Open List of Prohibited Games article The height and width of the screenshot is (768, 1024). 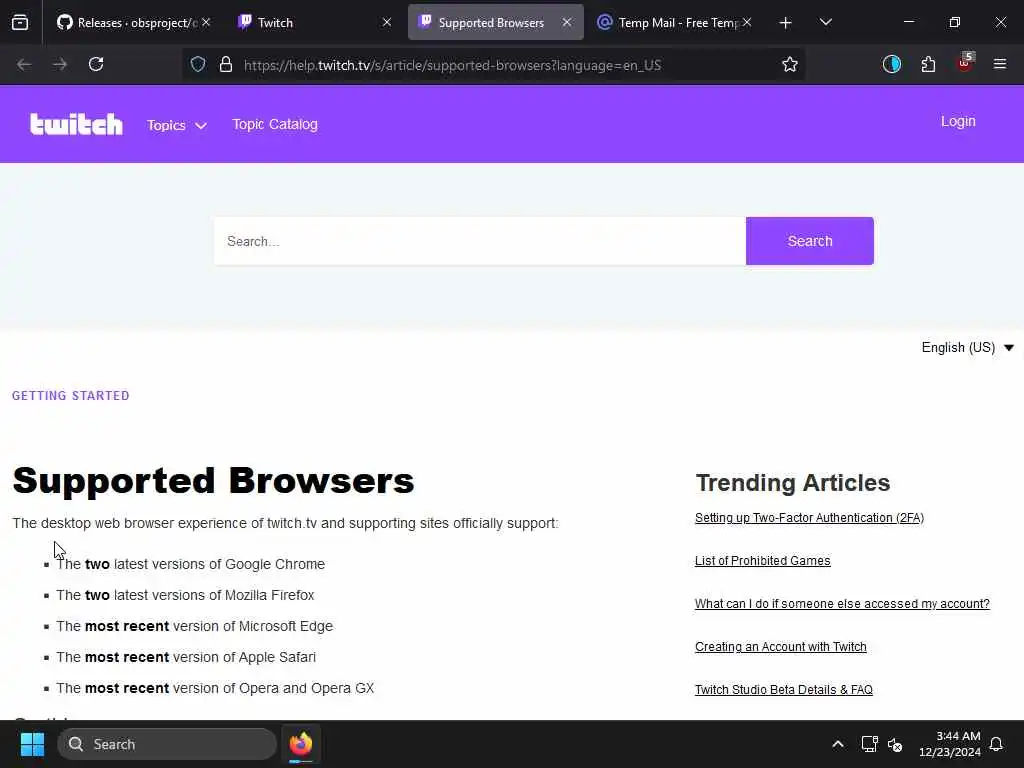[x=762, y=561]
